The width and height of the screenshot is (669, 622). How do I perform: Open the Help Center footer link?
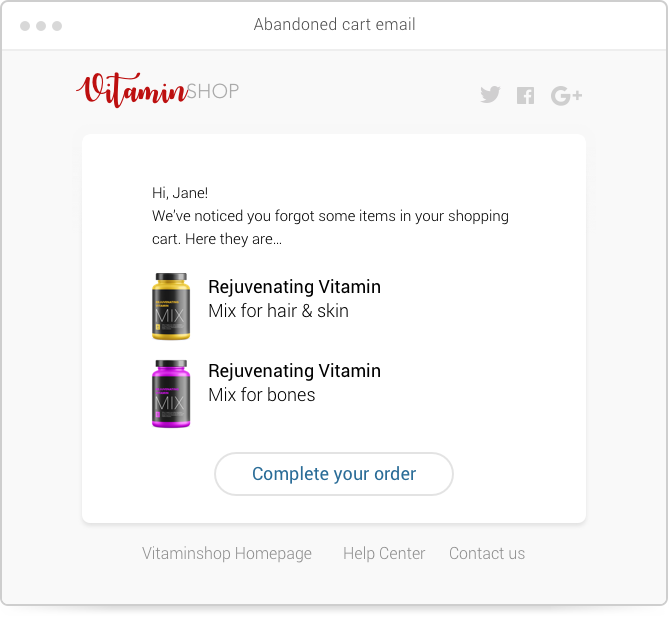[x=384, y=553]
